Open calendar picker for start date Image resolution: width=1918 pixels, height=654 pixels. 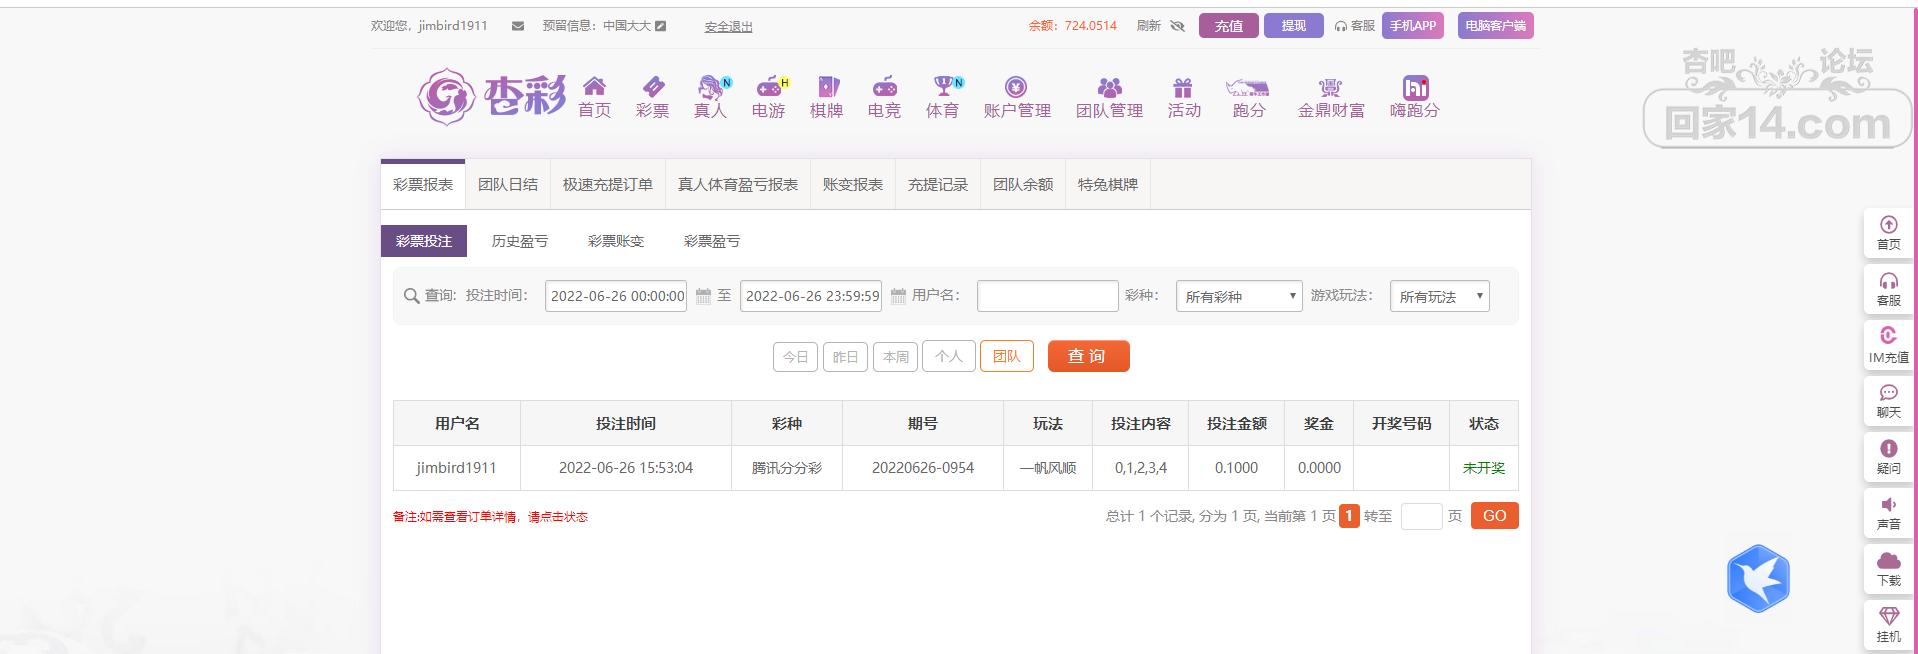(703, 296)
